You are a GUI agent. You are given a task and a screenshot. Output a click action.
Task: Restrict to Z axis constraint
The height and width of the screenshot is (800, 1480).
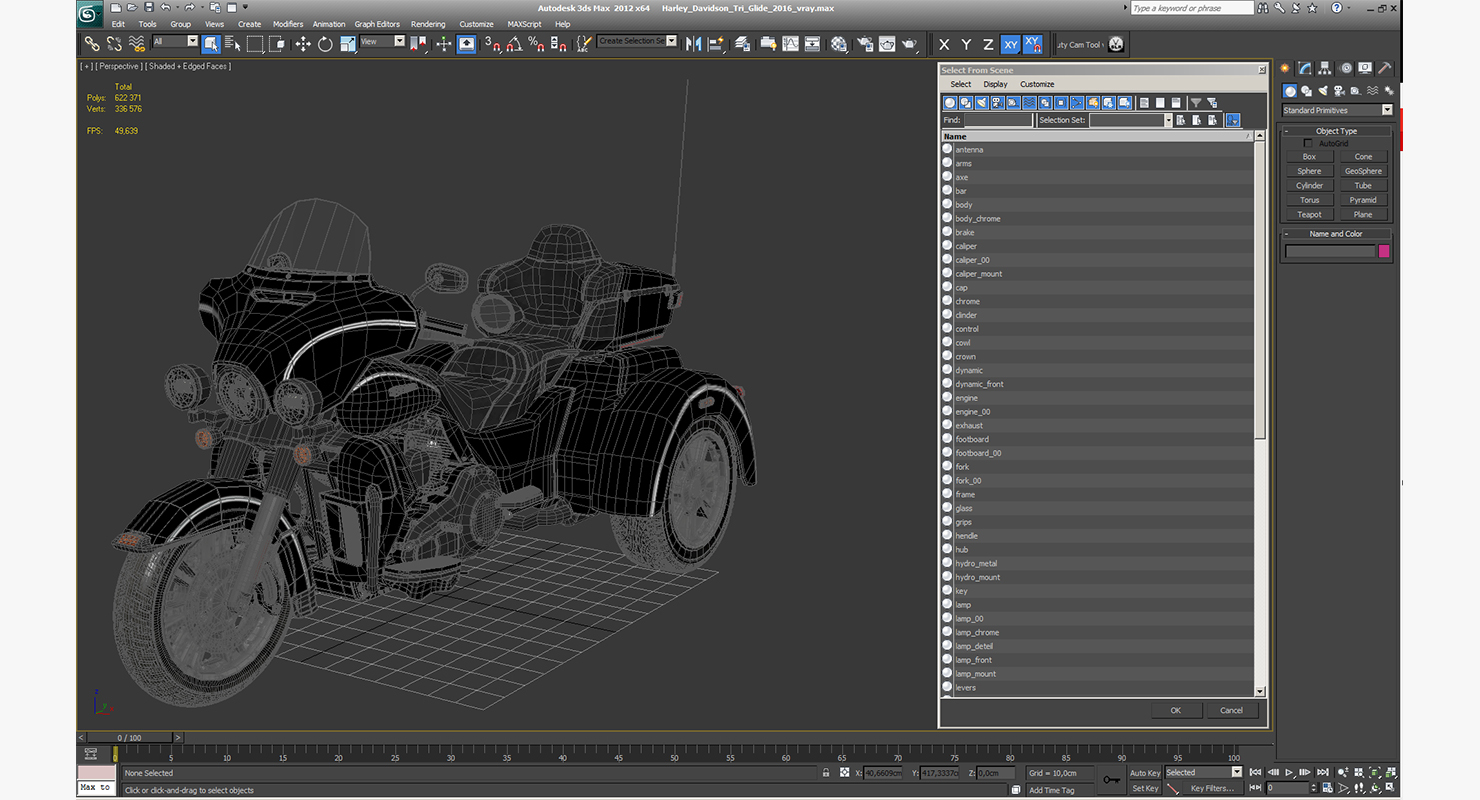[x=988, y=44]
